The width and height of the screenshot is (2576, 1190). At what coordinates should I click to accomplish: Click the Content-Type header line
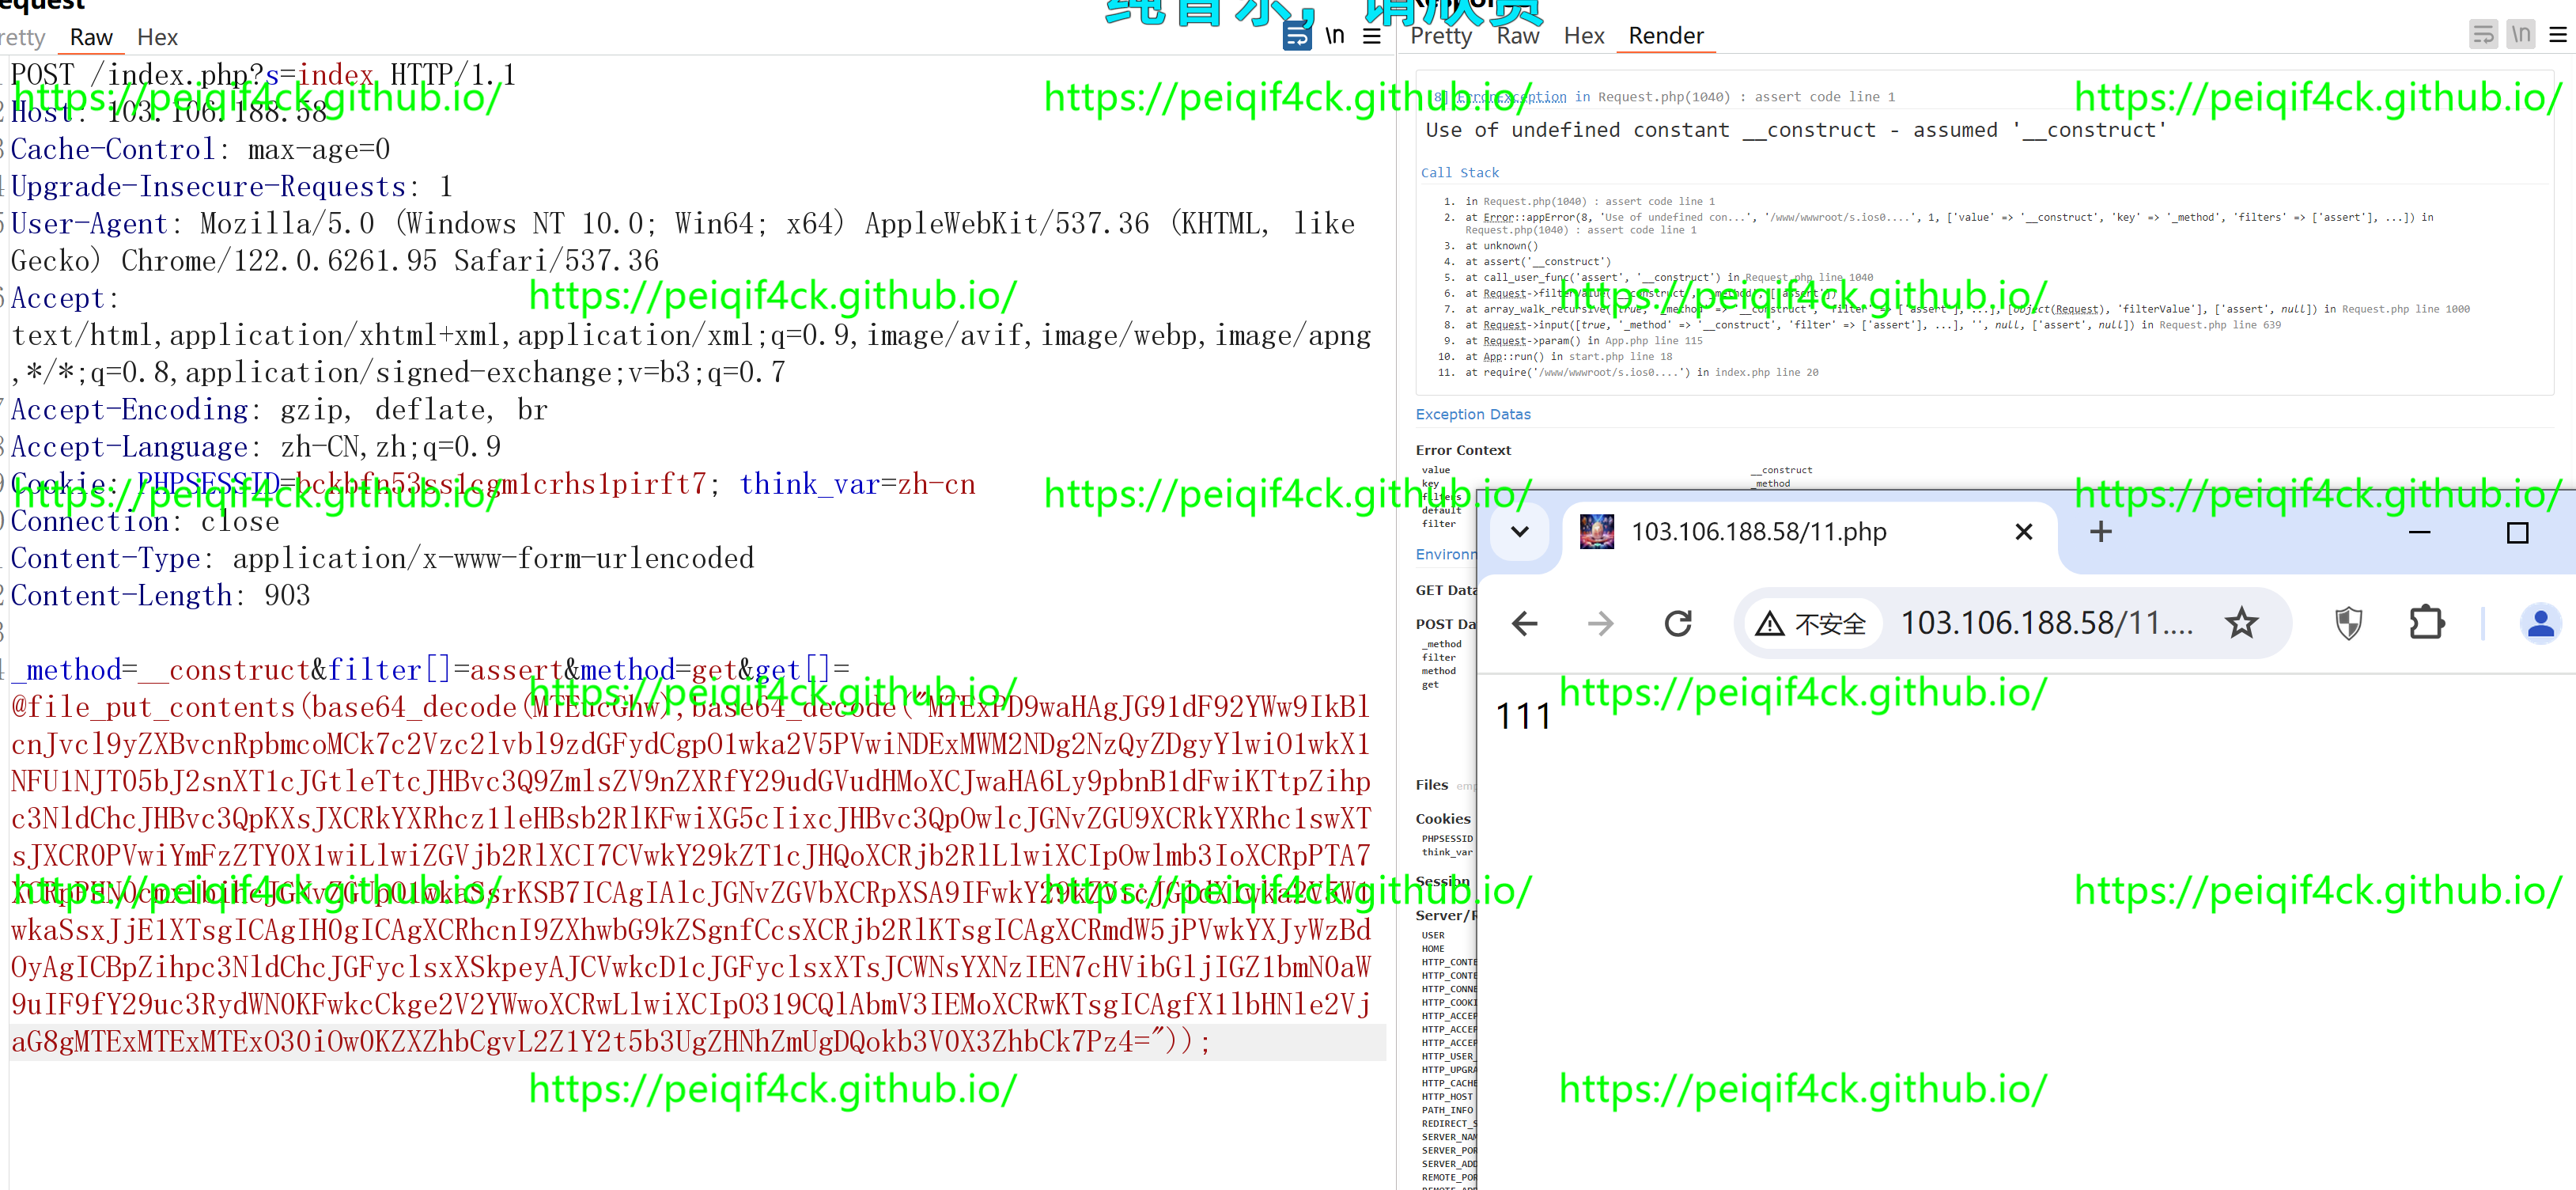(x=382, y=559)
